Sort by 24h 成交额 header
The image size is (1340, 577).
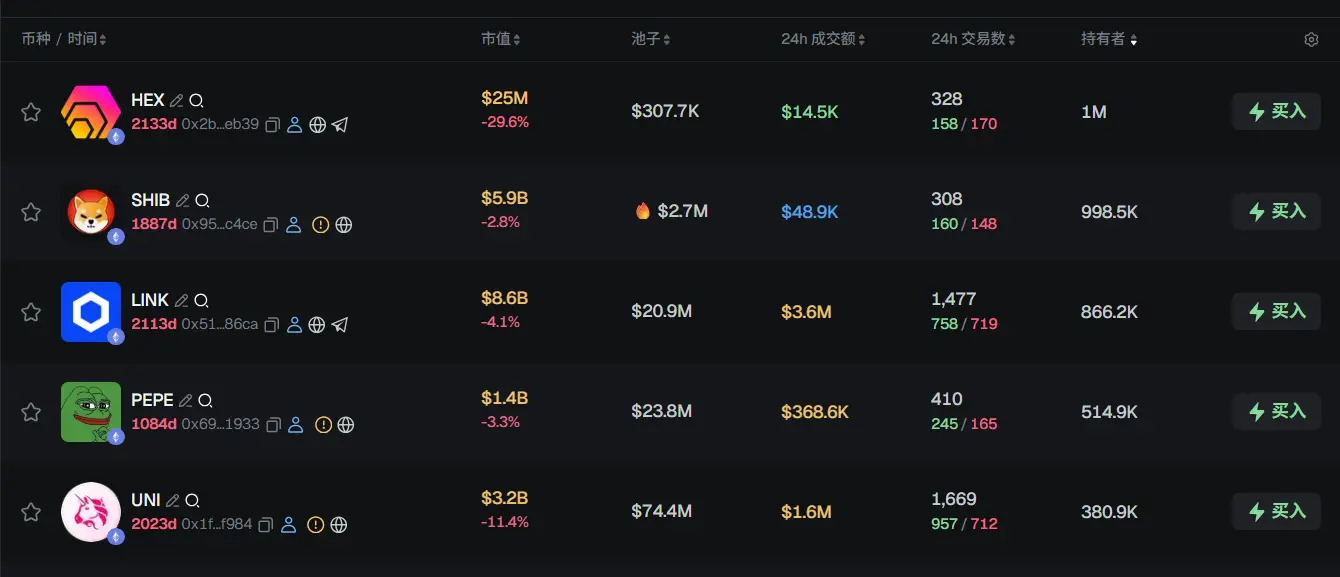pyautogui.click(x=822, y=39)
